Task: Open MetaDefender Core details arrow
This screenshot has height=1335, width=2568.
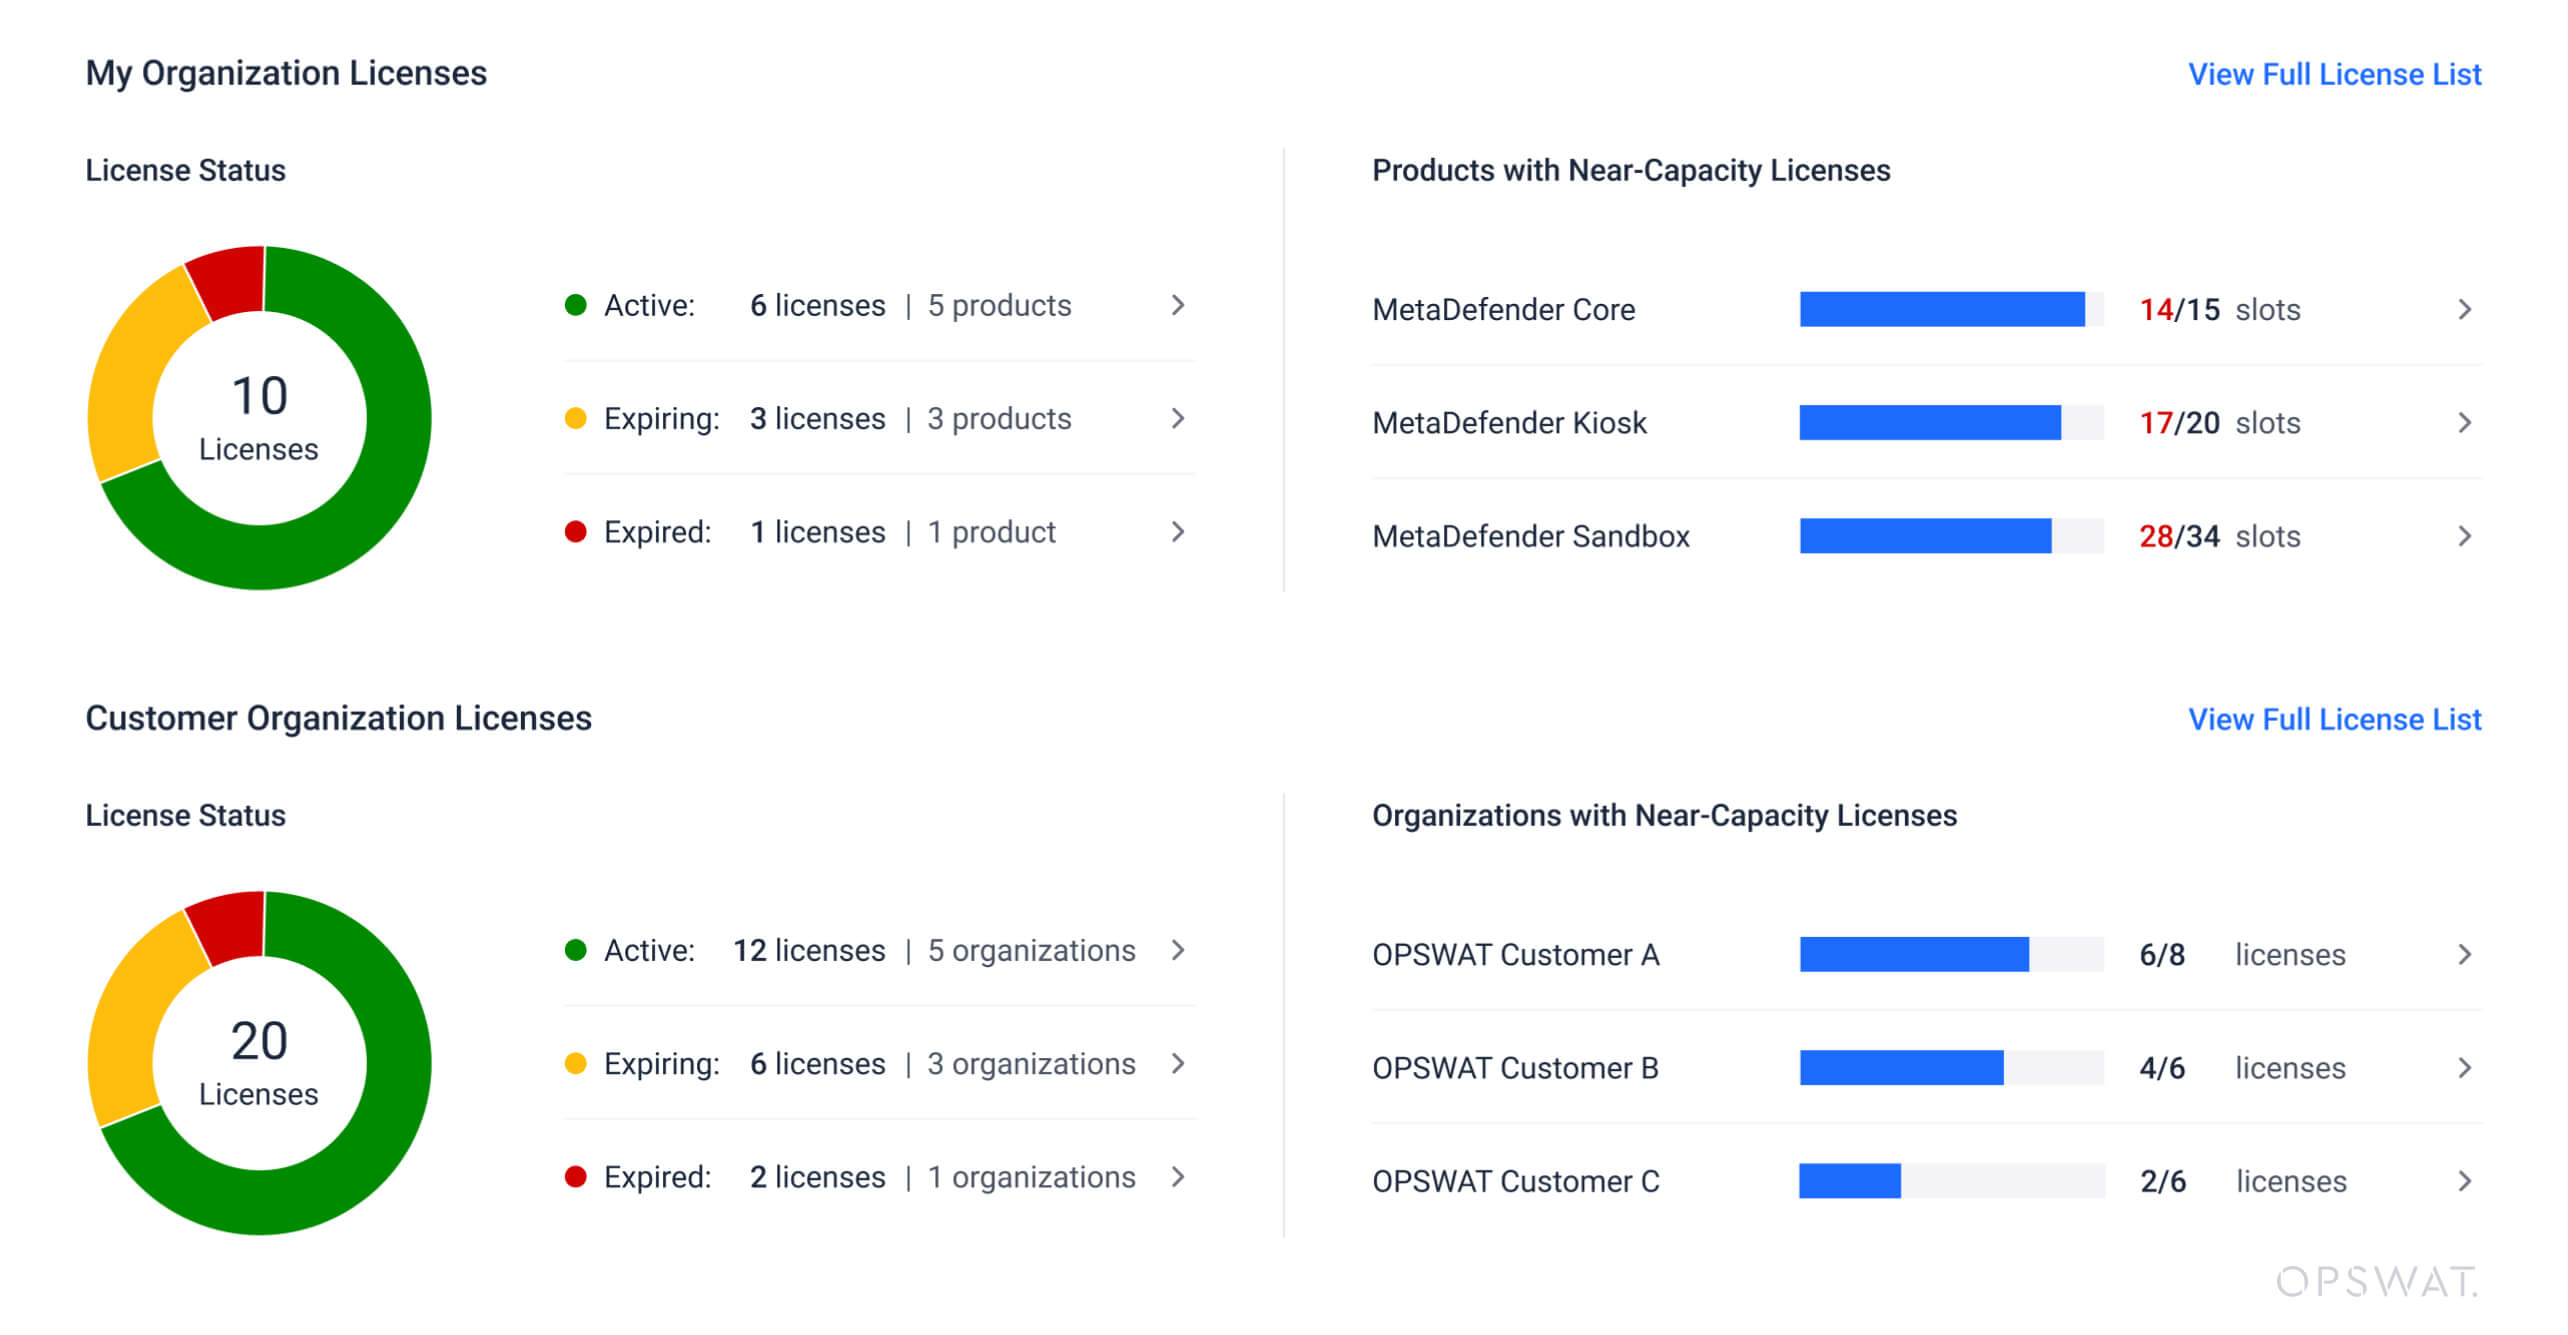Action: click(2464, 309)
